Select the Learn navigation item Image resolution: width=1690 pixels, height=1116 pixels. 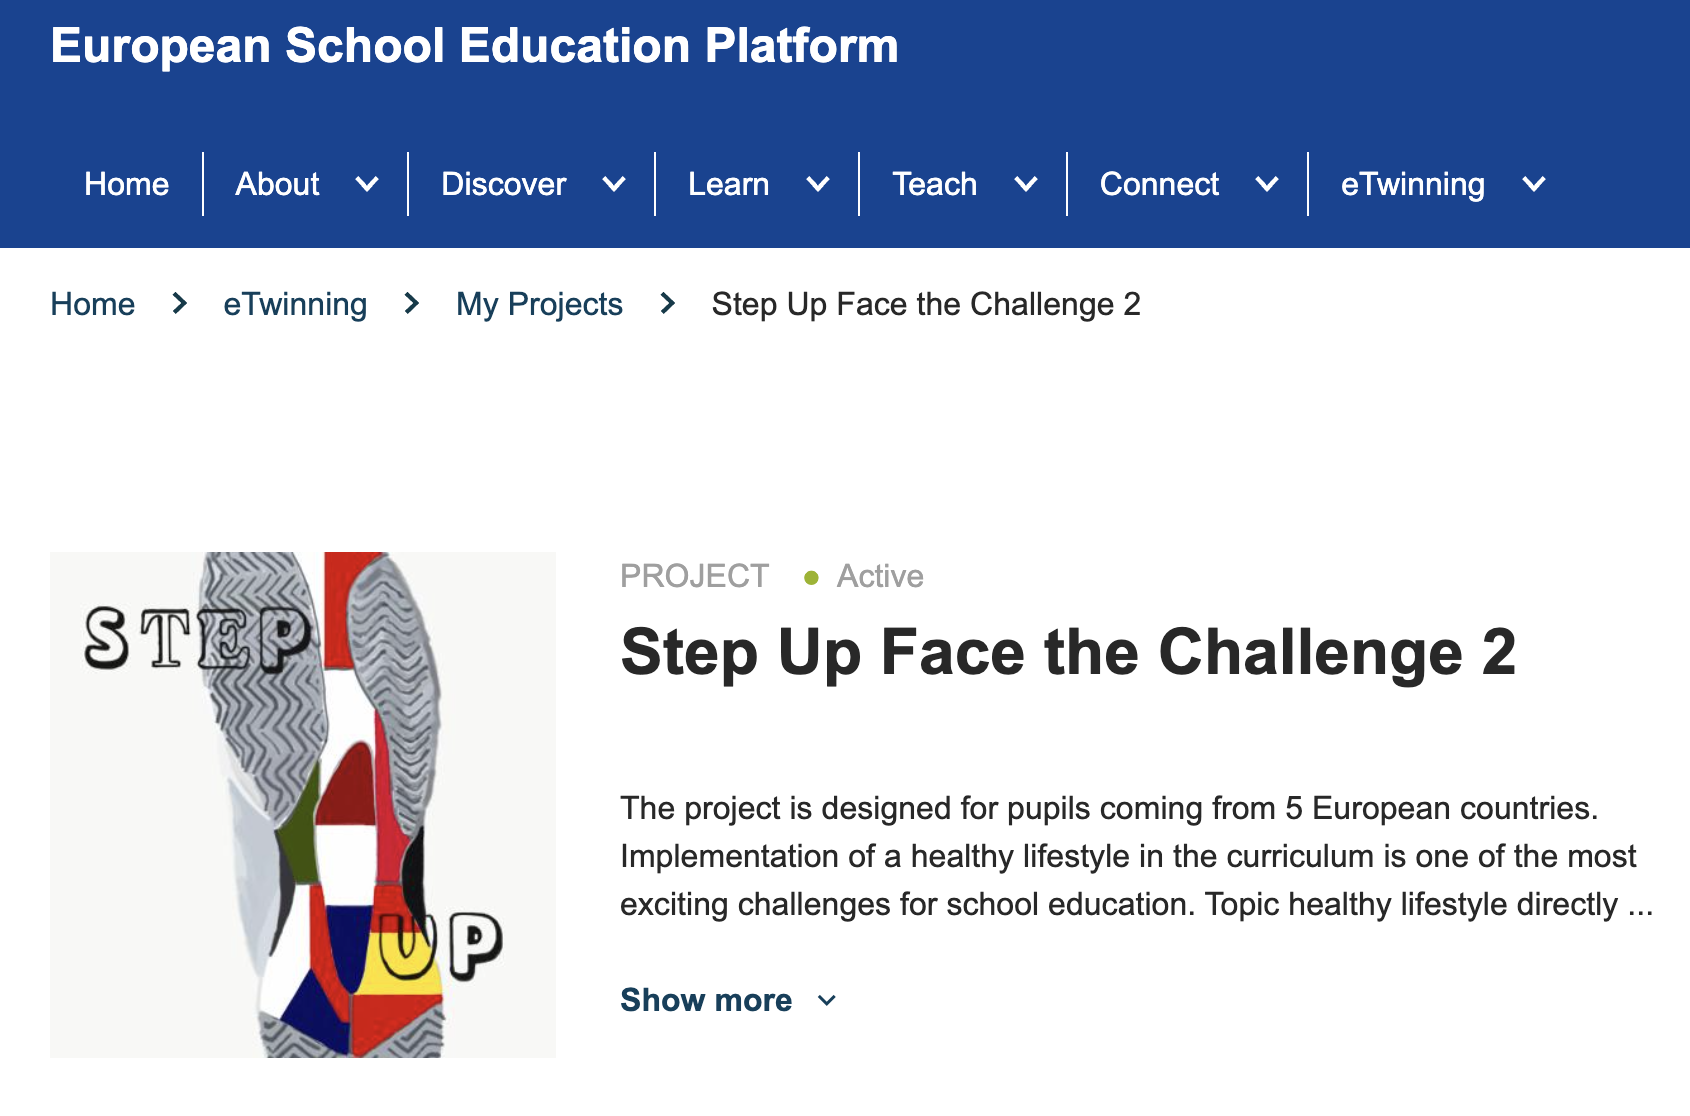(x=729, y=184)
